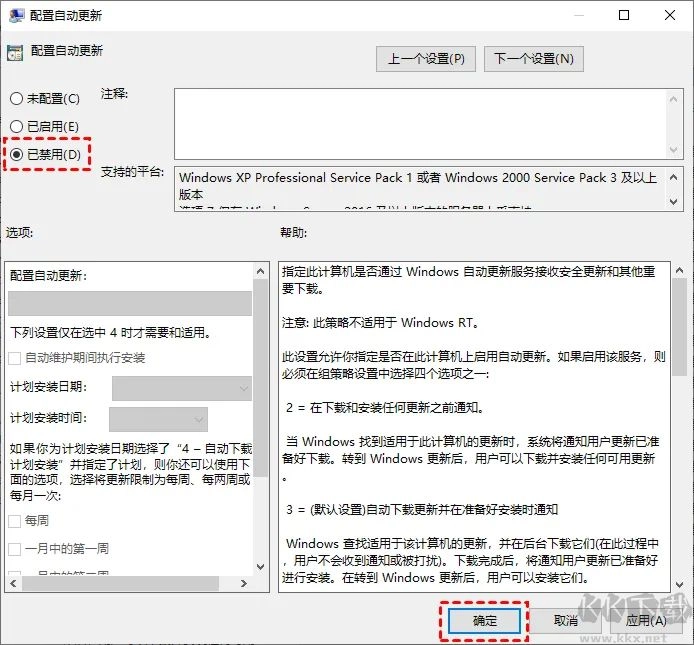694x645 pixels.
Task: Go to 上一个设置(P)
Action: (426, 59)
